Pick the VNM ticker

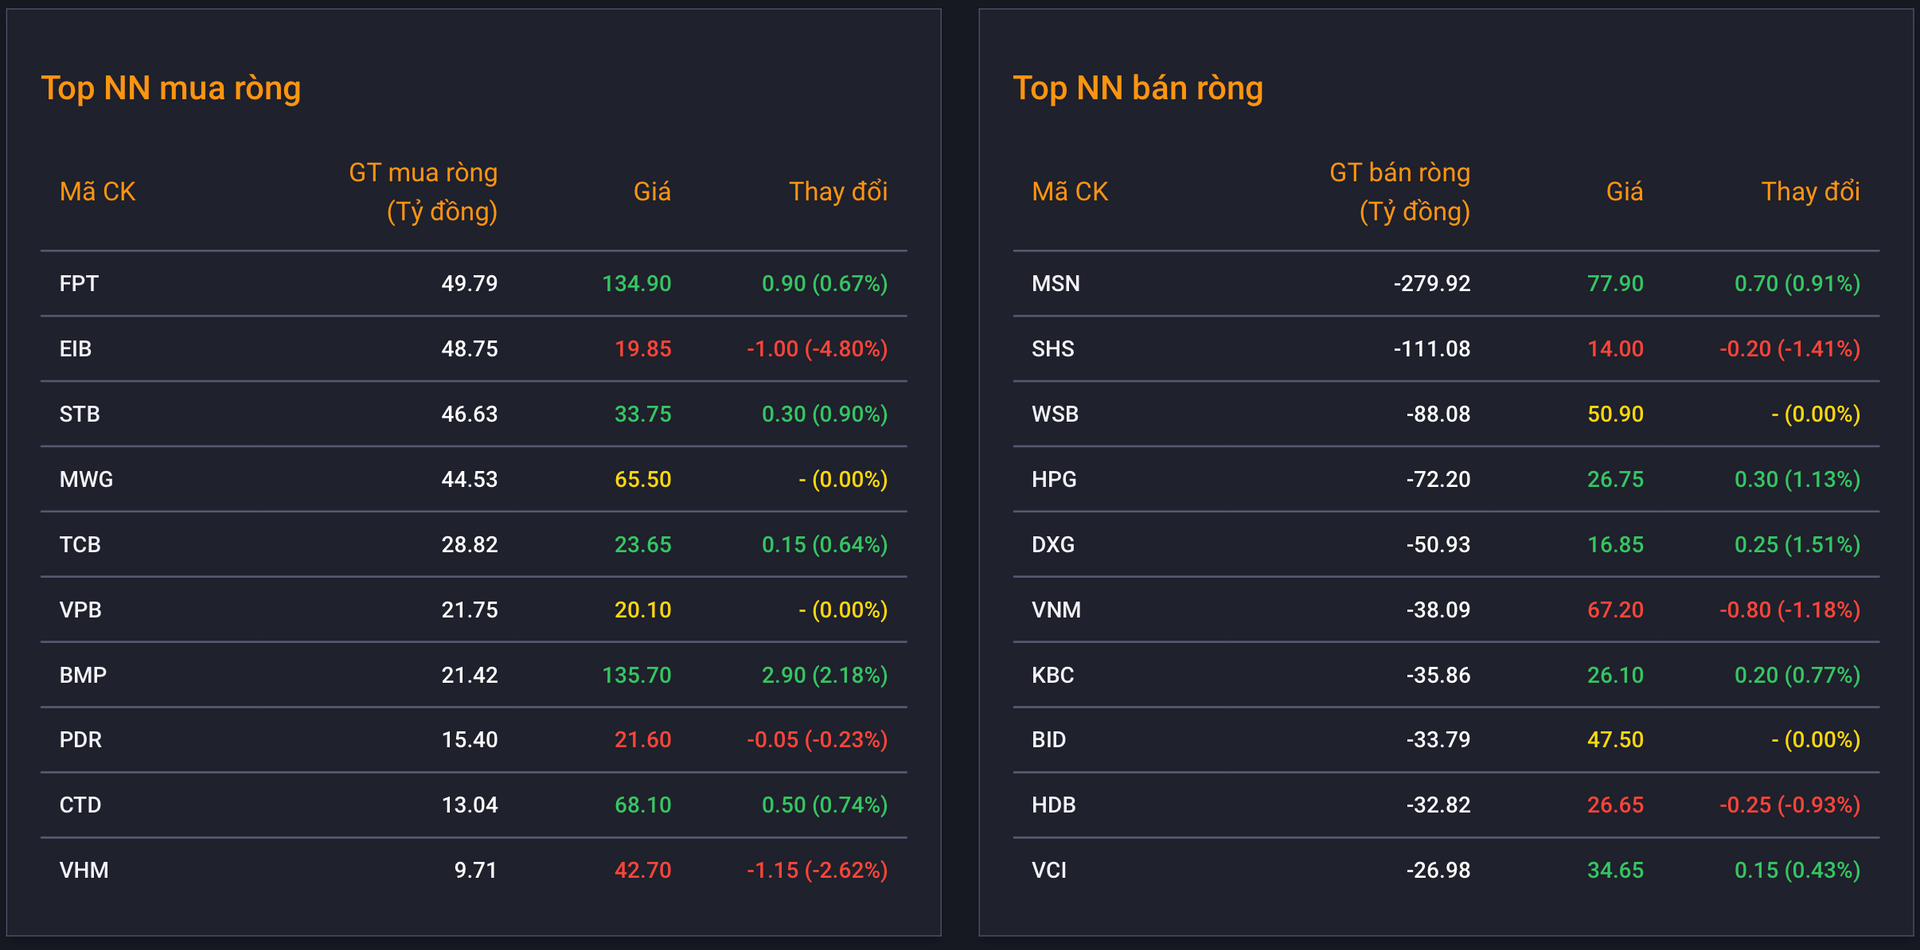[1056, 610]
